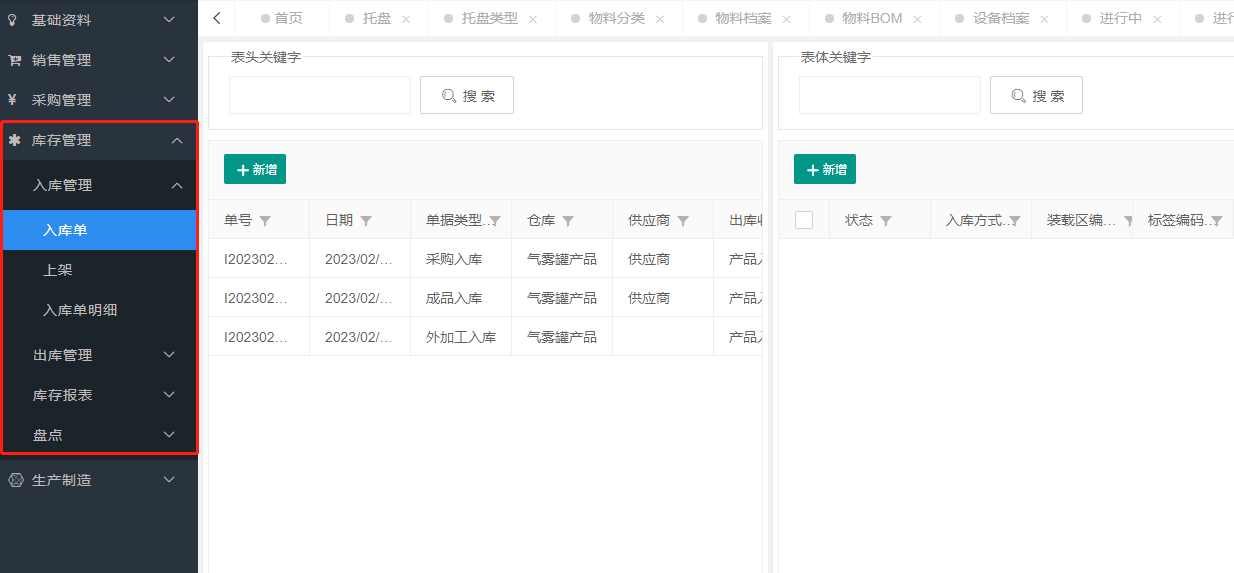
Task: Open the filter for 仓库 column
Action: [x=568, y=221]
